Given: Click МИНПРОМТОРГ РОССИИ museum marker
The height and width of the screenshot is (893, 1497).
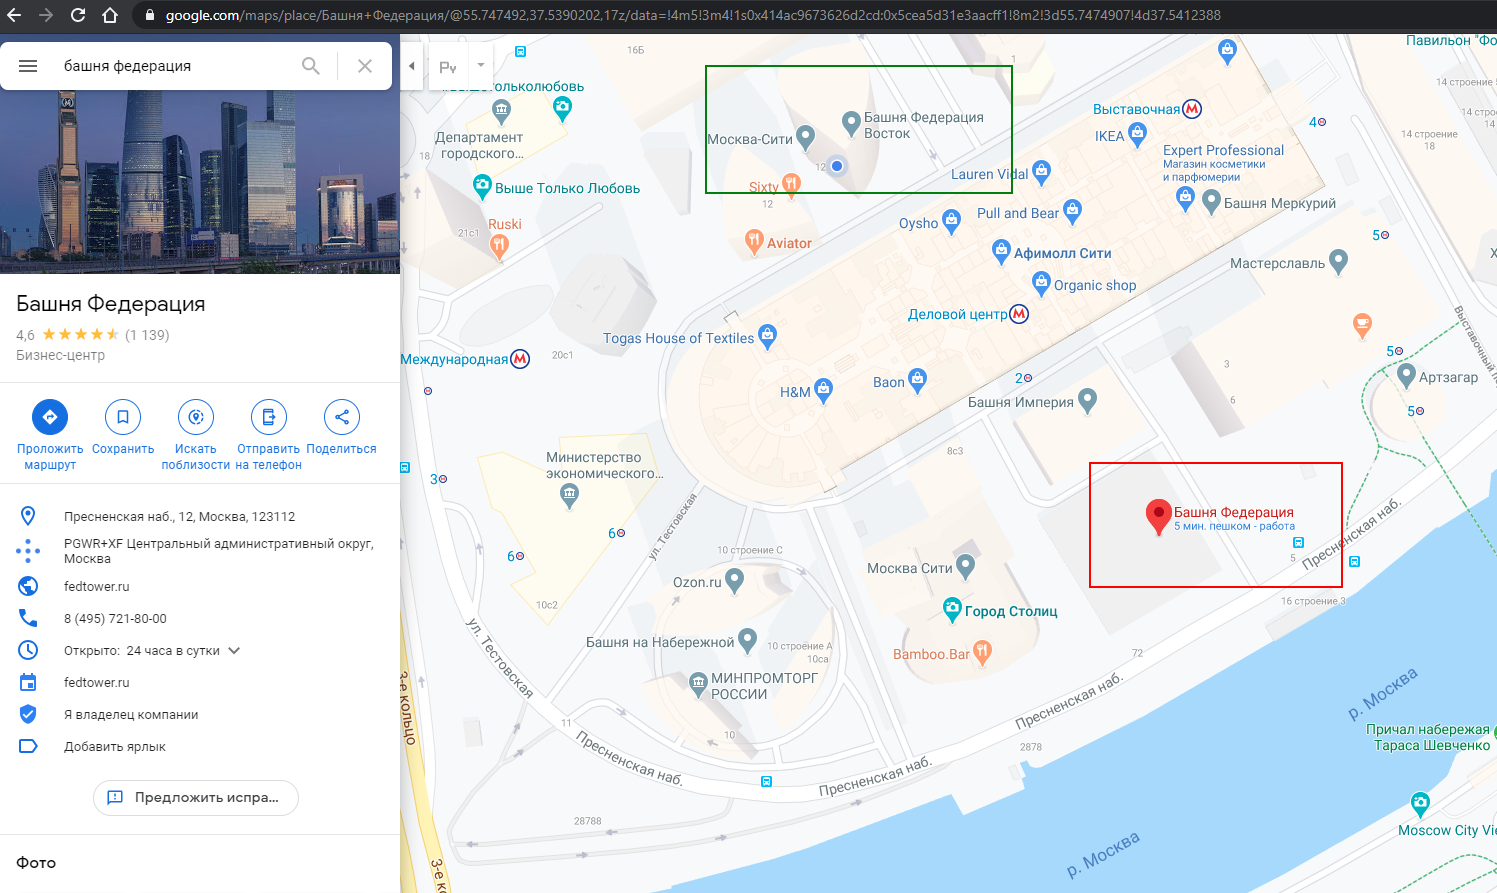Looking at the screenshot, I should pos(699,684).
